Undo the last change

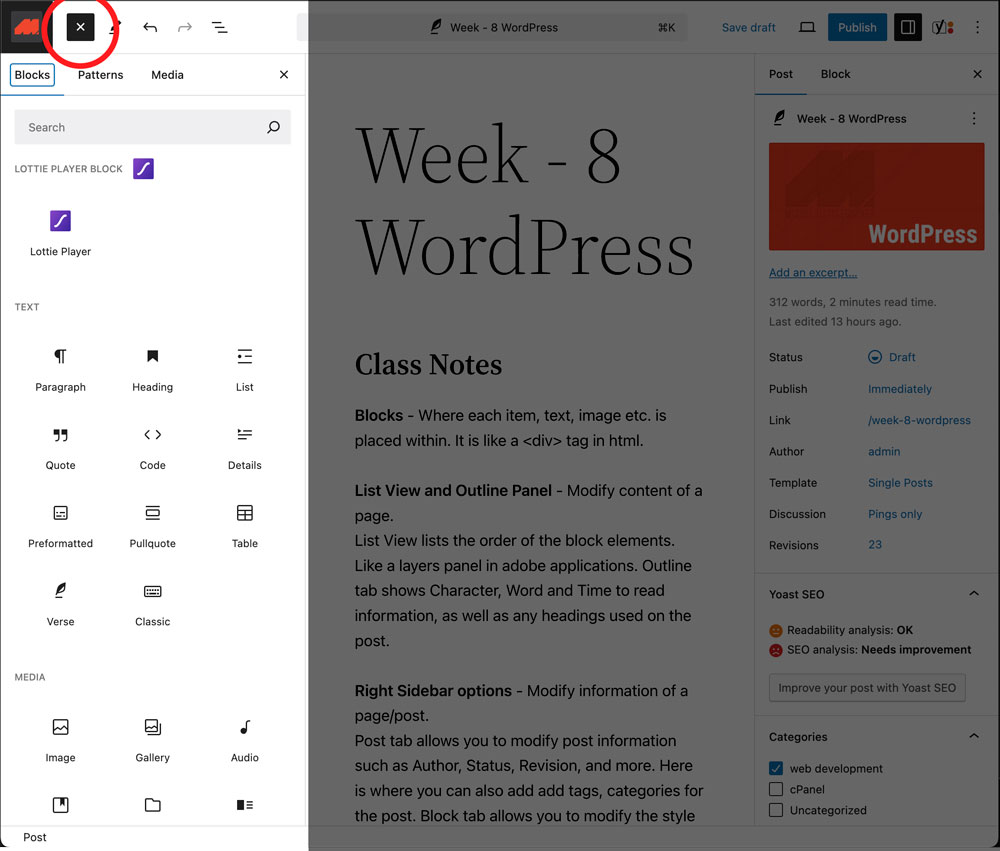click(150, 27)
